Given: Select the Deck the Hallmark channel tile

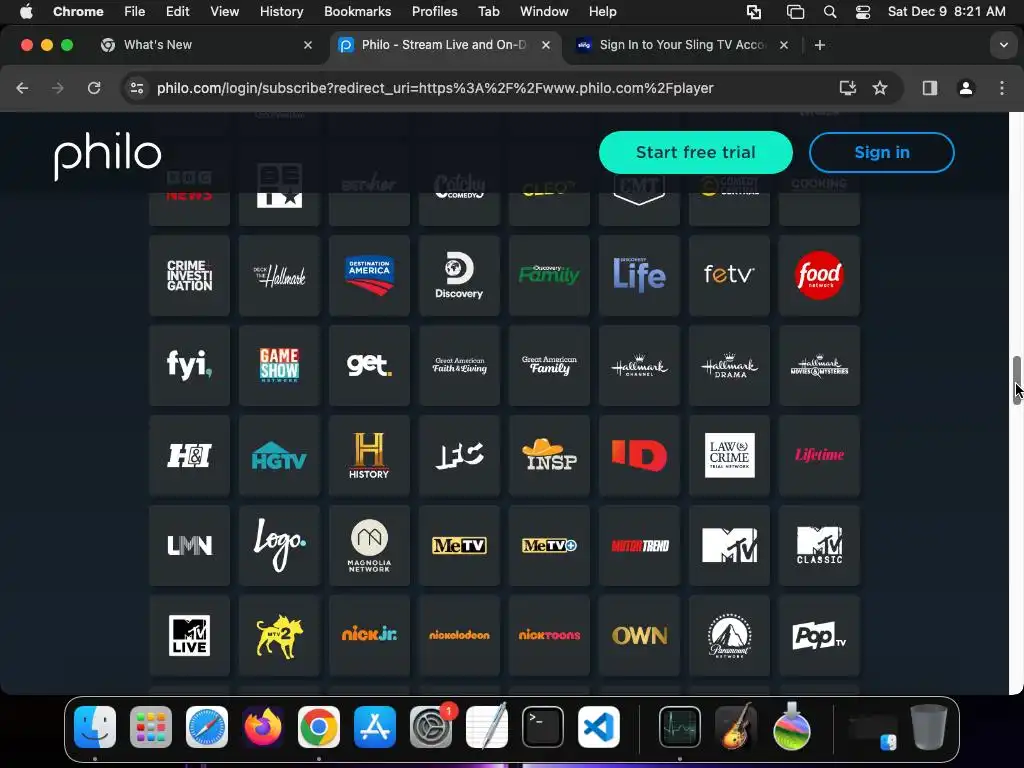Looking at the screenshot, I should click(280, 276).
